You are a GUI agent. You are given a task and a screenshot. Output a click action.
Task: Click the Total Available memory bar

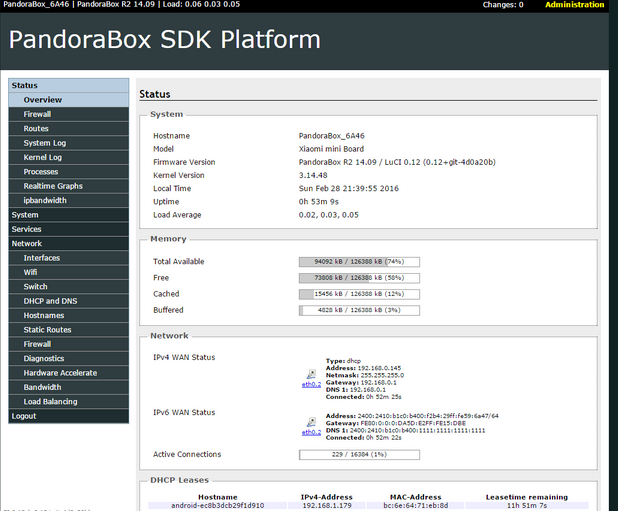pyautogui.click(x=359, y=262)
